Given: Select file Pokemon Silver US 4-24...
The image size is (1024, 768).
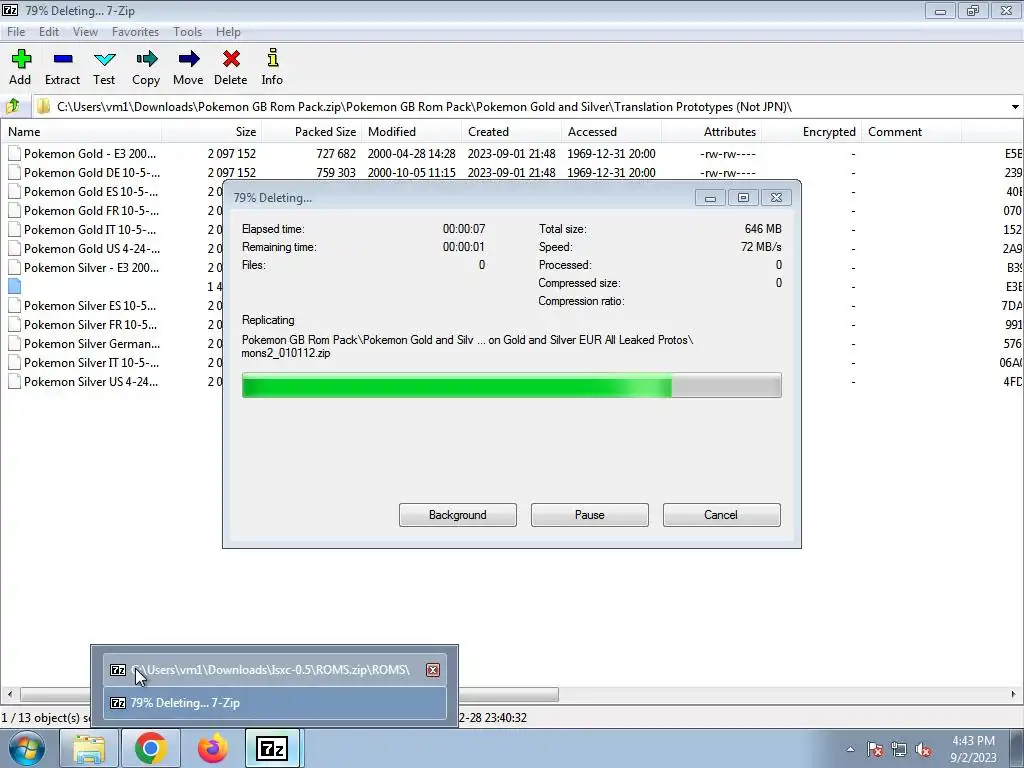Looking at the screenshot, I should 91,381.
